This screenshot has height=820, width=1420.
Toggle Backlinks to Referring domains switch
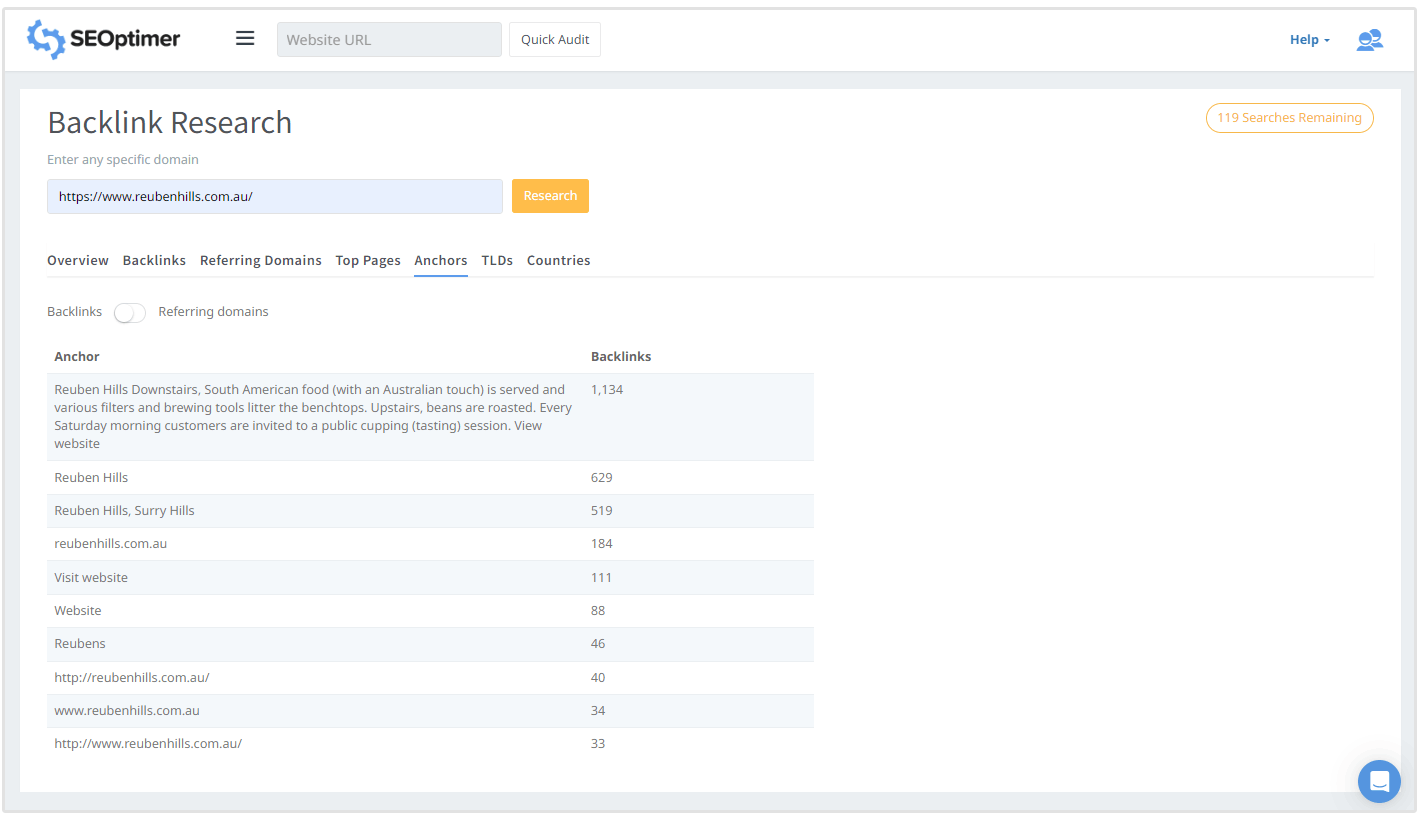pos(130,313)
